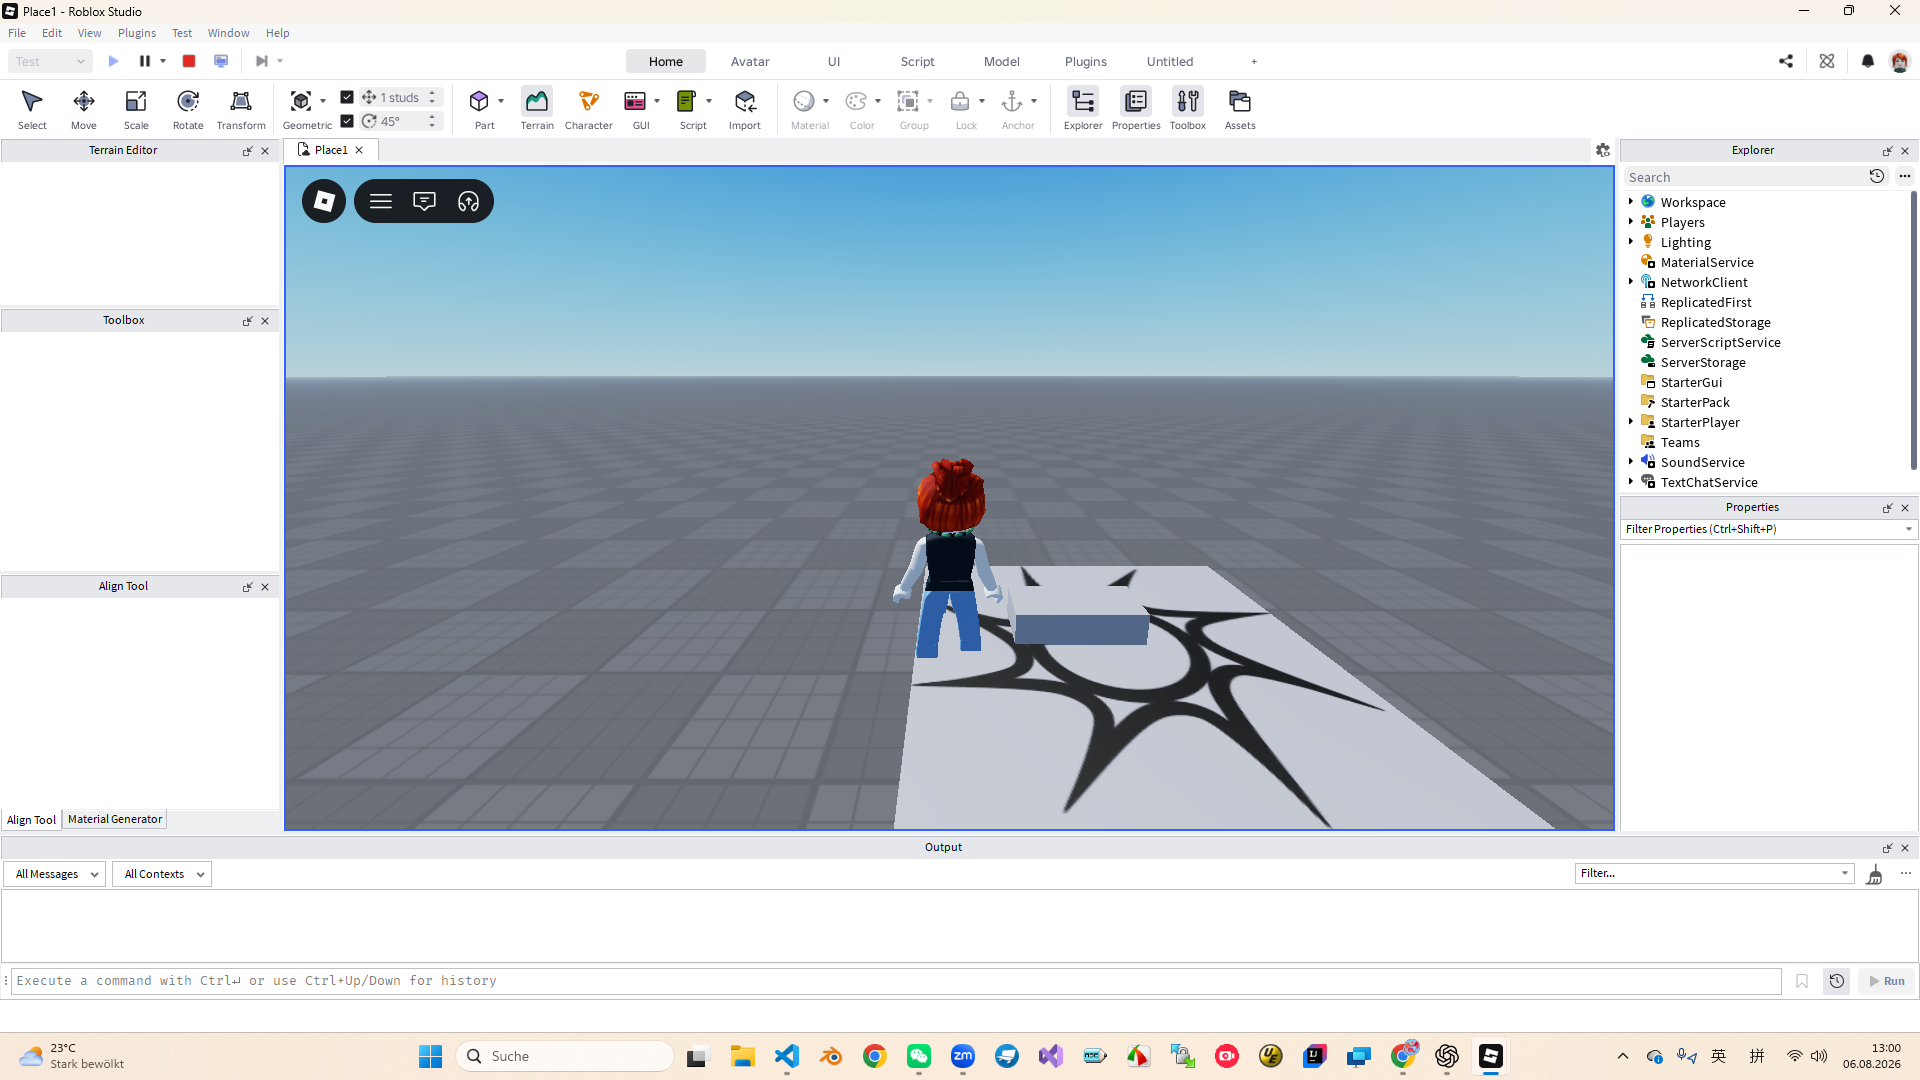Open the Geometric mode dropdown arrow
Image resolution: width=1920 pixels, height=1080 pixels.
tap(323, 101)
